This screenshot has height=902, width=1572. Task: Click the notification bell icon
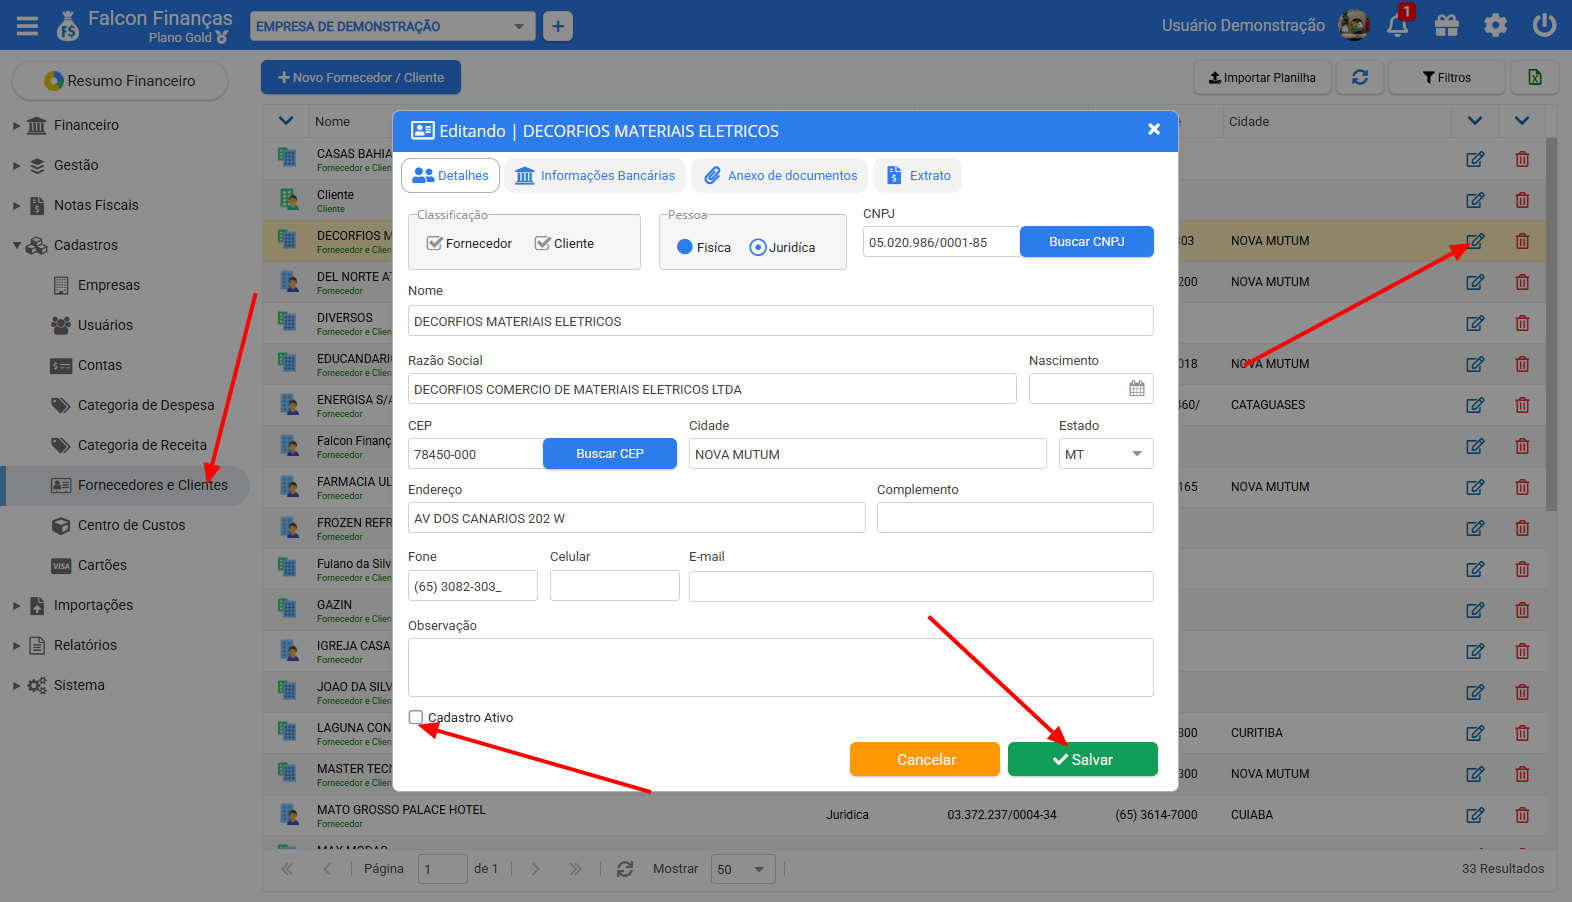[1397, 26]
